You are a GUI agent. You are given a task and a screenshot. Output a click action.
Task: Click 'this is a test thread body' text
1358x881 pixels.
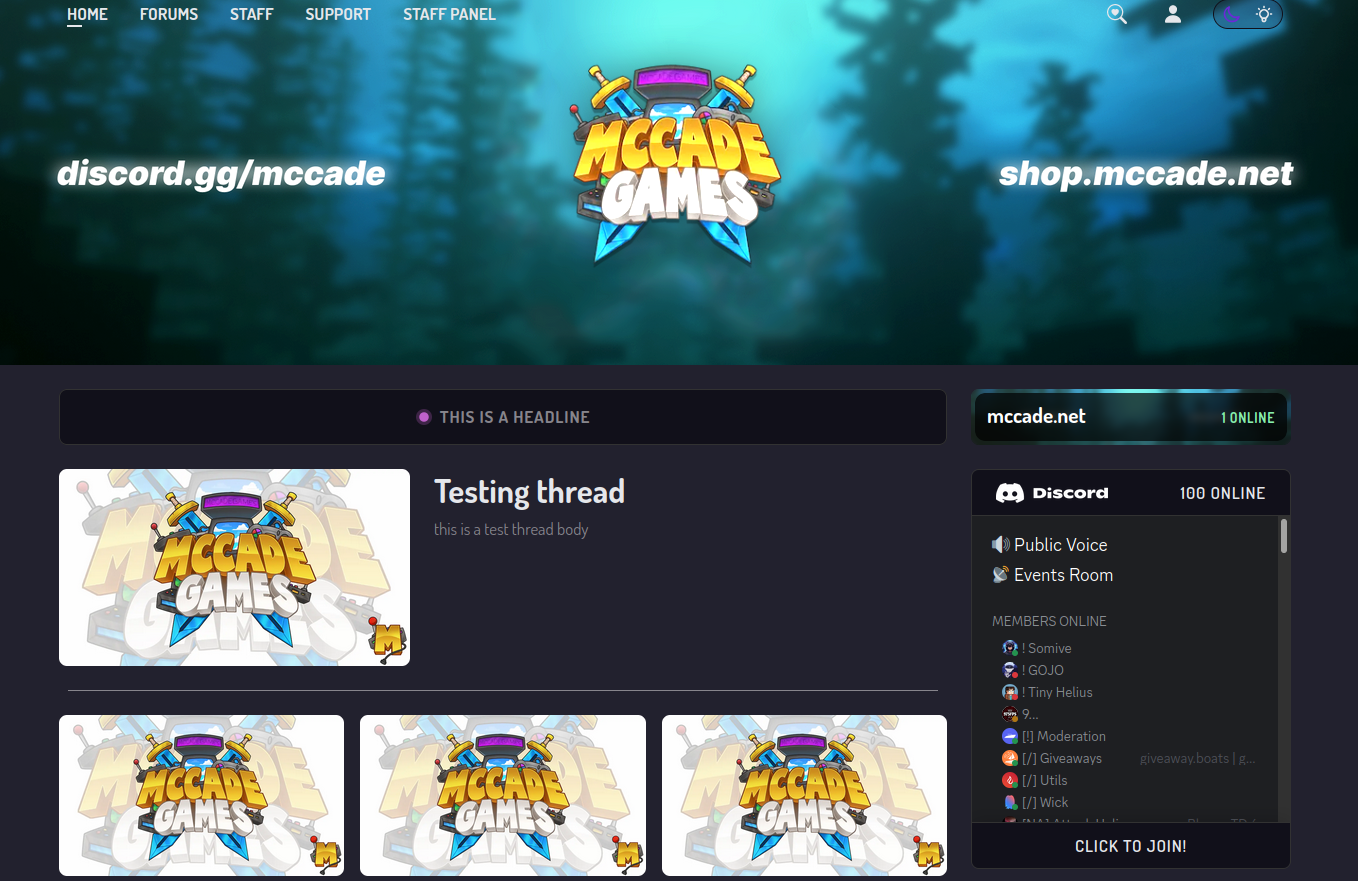click(511, 529)
